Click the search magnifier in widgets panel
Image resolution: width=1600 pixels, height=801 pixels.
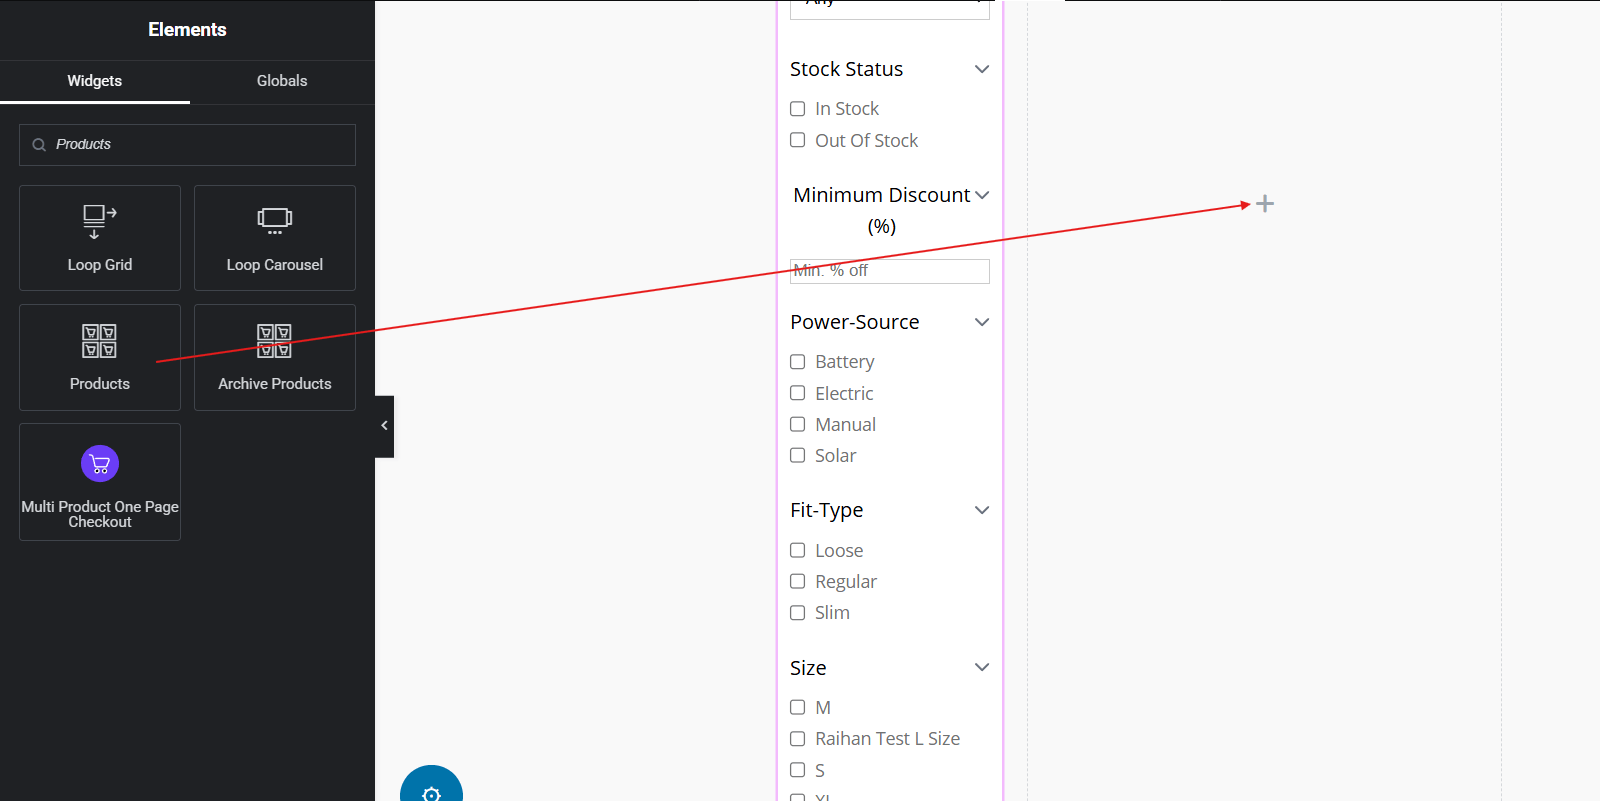click(x=38, y=144)
